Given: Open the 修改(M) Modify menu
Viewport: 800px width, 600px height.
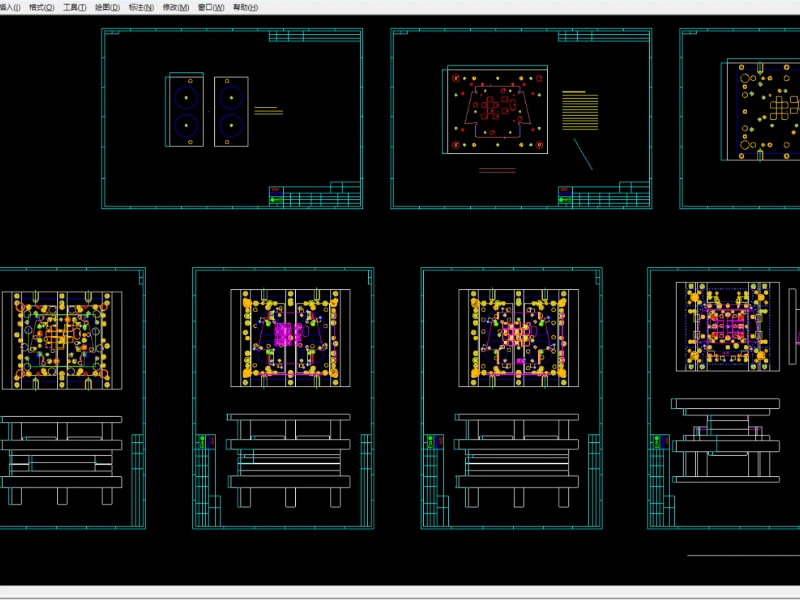Looking at the screenshot, I should tap(176, 7).
